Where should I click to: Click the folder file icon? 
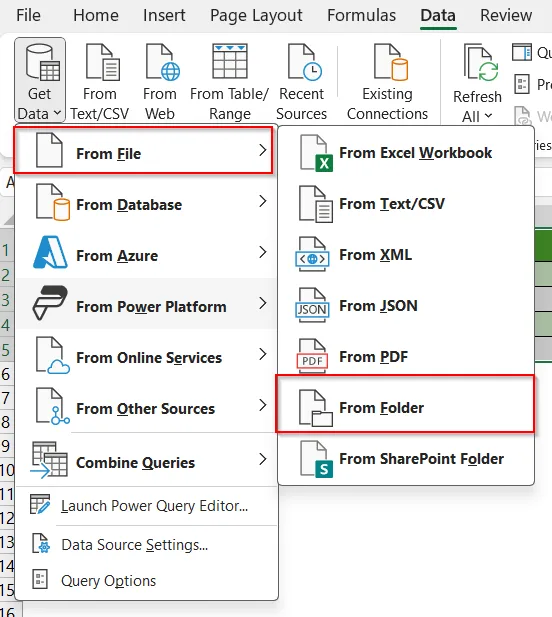(316, 408)
